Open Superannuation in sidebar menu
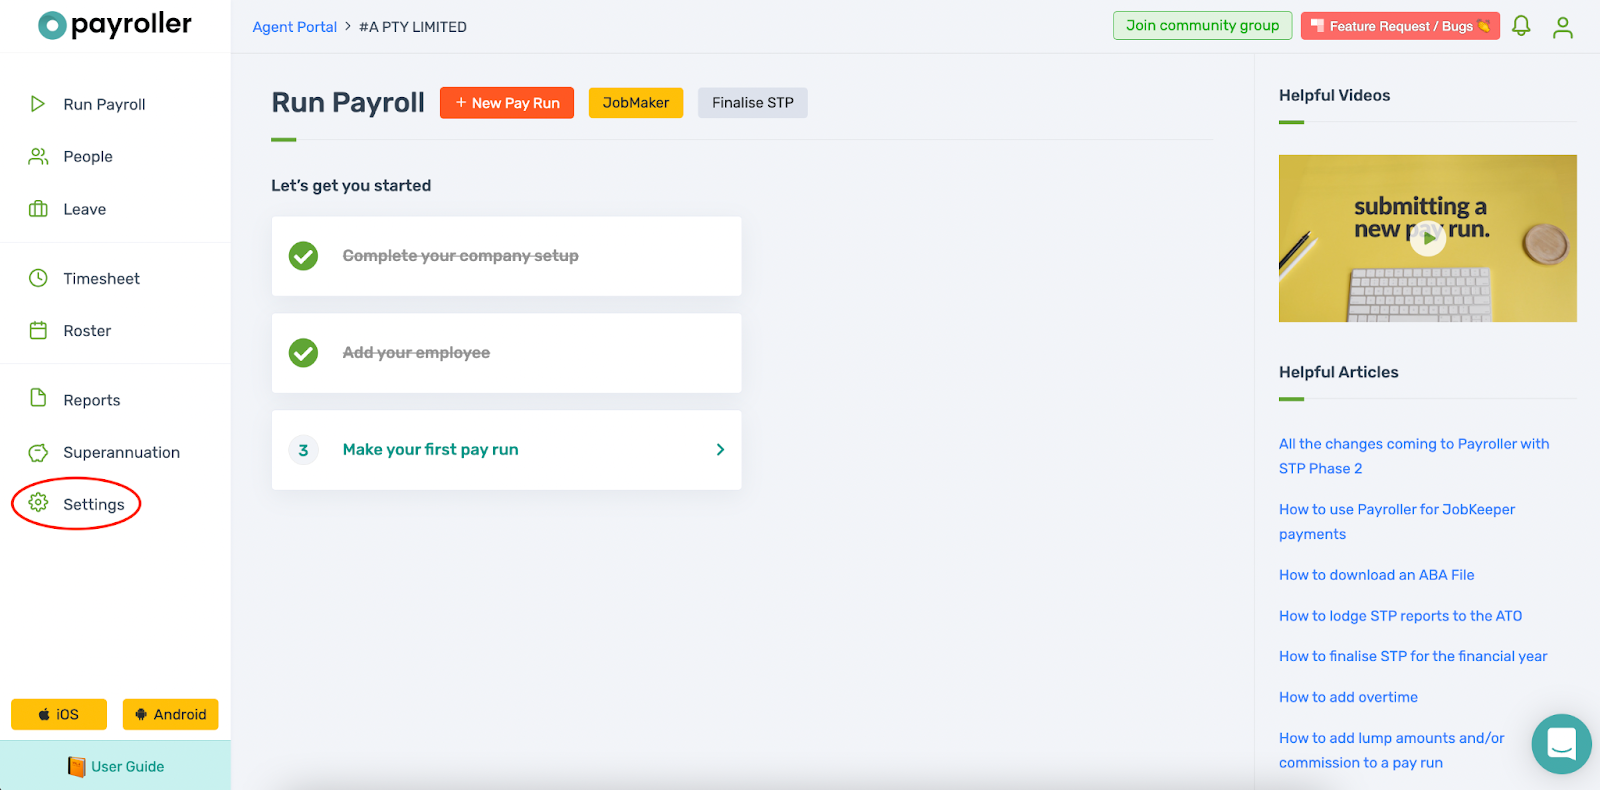 (122, 452)
